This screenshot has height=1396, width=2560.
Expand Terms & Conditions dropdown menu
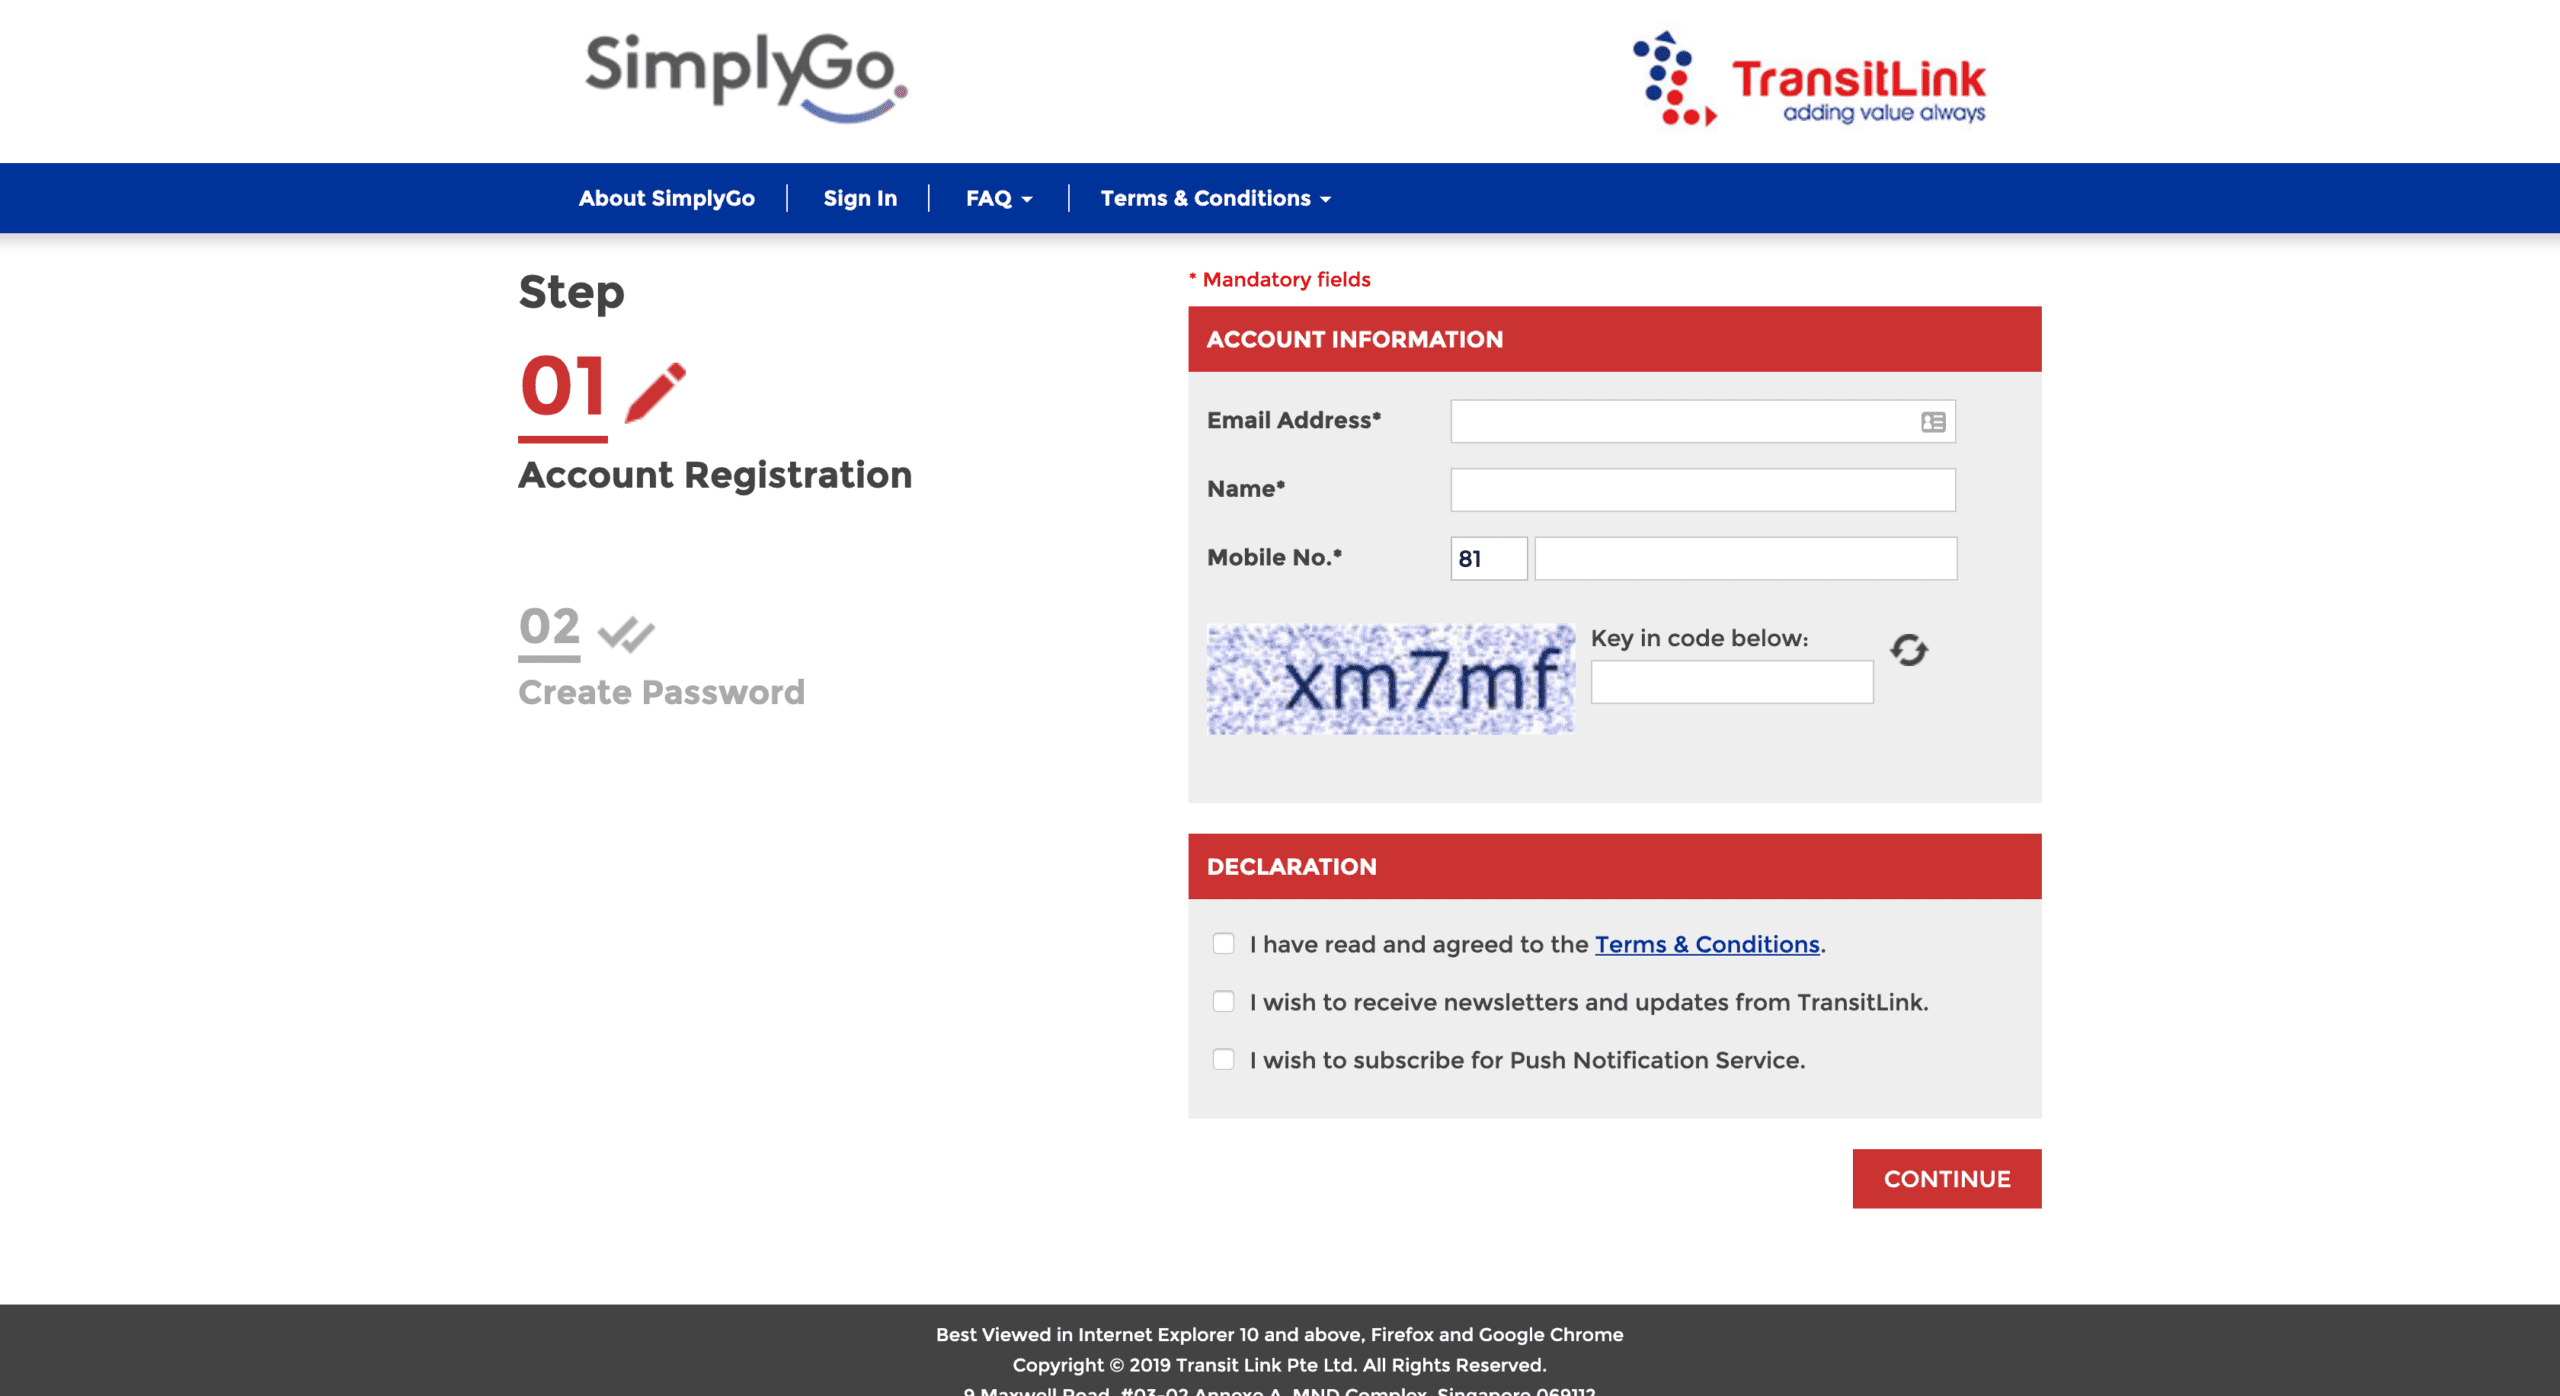(x=1216, y=198)
